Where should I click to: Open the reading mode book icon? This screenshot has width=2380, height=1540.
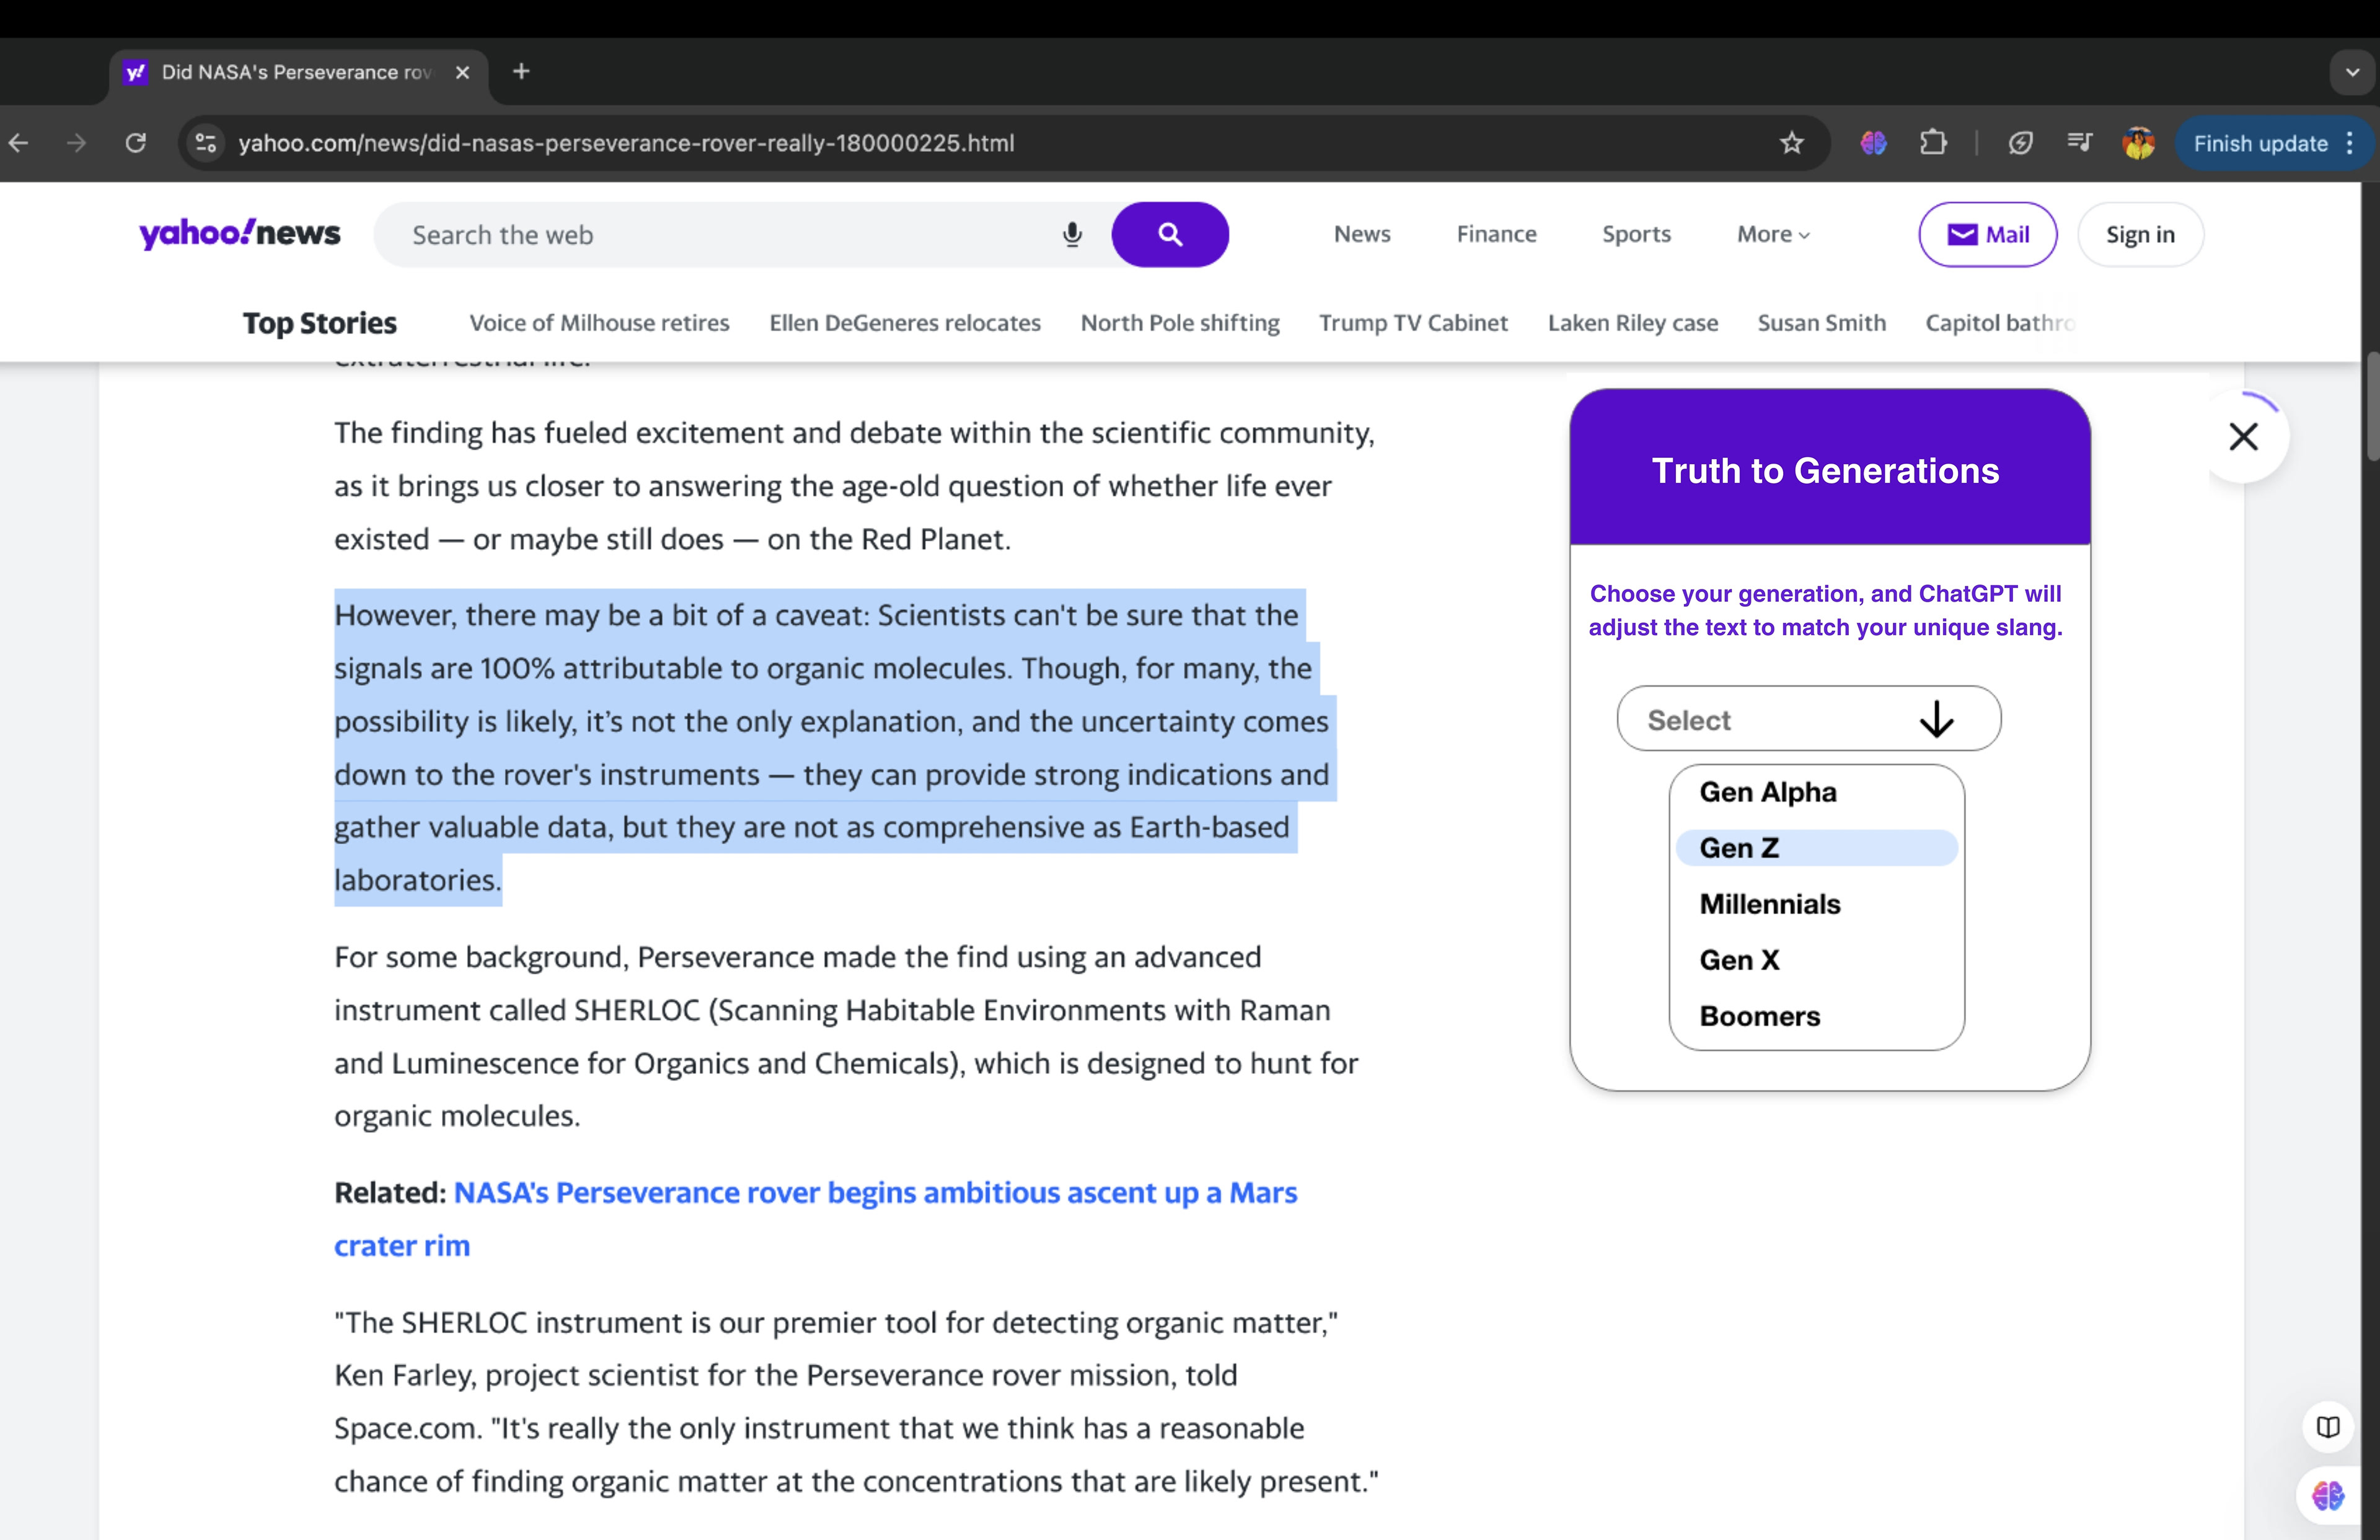[2328, 1427]
